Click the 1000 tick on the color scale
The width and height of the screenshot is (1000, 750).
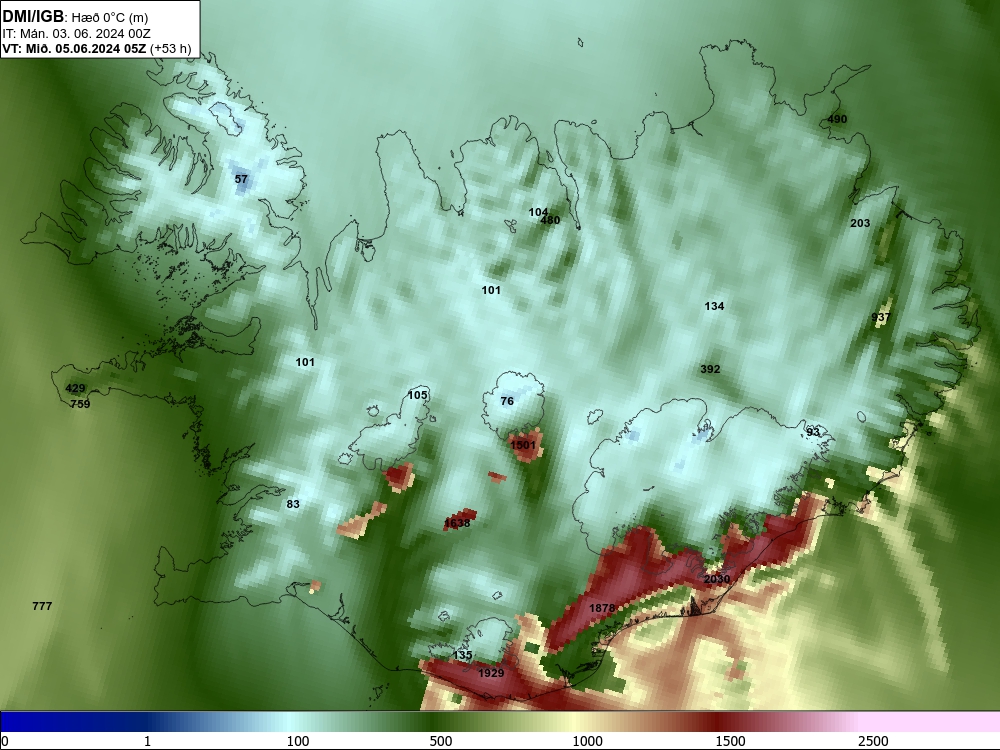point(587,741)
